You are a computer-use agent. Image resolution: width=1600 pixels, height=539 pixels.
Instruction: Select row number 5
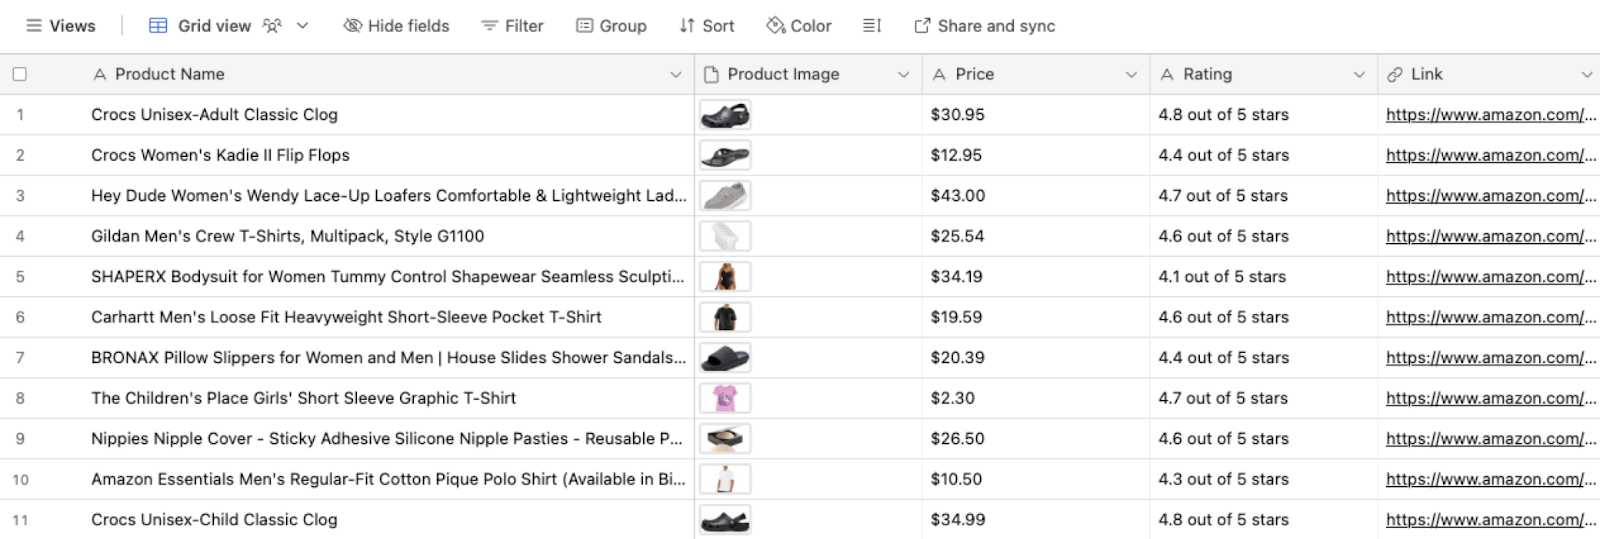tap(20, 277)
